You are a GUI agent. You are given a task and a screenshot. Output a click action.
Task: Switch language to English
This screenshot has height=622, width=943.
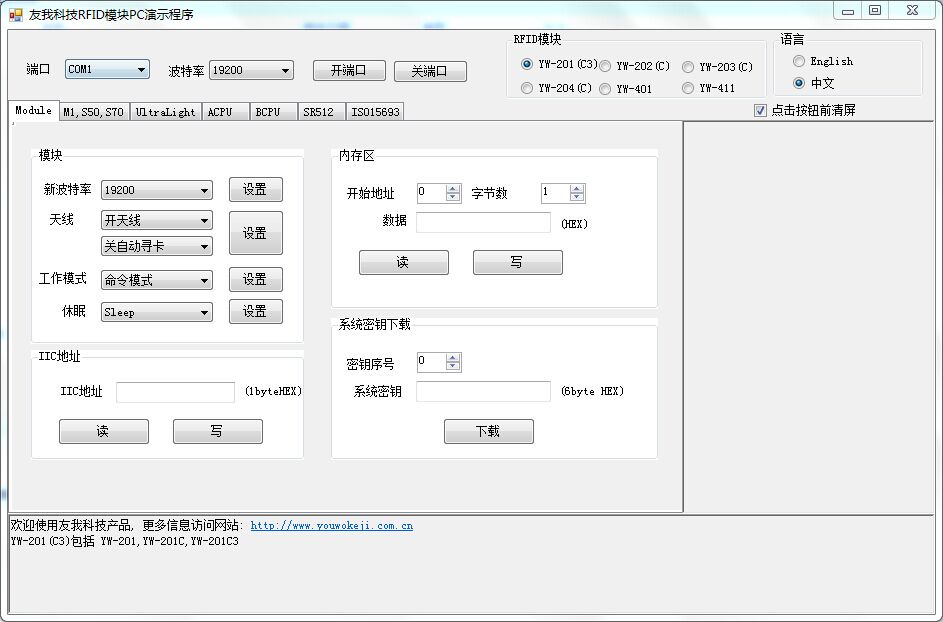[x=799, y=61]
